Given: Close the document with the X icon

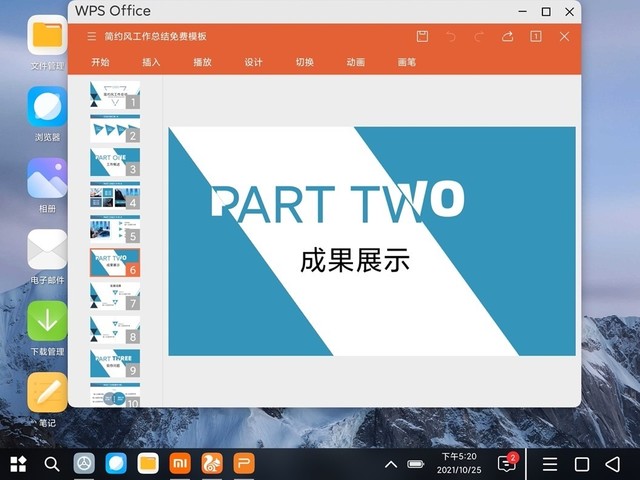Looking at the screenshot, I should tap(564, 37).
